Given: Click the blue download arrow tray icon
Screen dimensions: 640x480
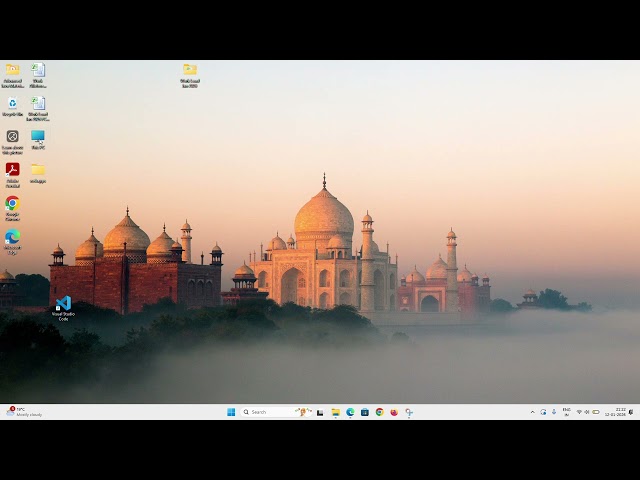Looking at the screenshot, I should pyautogui.click(x=554, y=412).
